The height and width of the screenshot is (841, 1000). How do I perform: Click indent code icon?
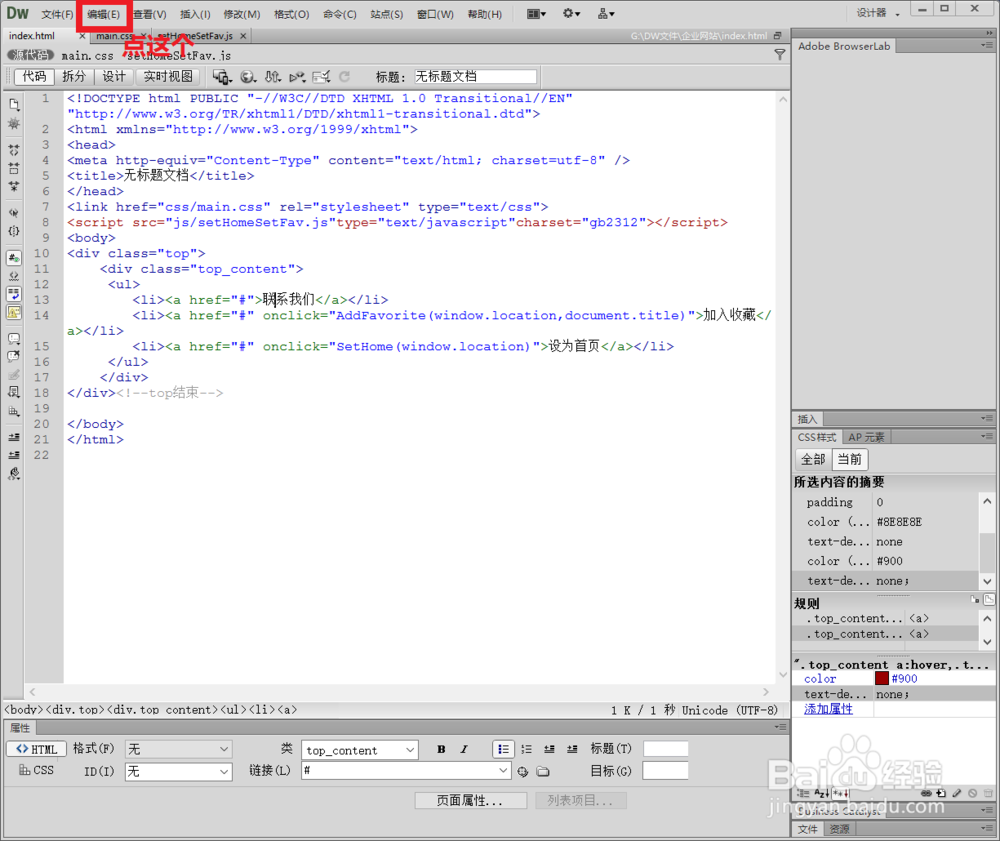click(14, 437)
